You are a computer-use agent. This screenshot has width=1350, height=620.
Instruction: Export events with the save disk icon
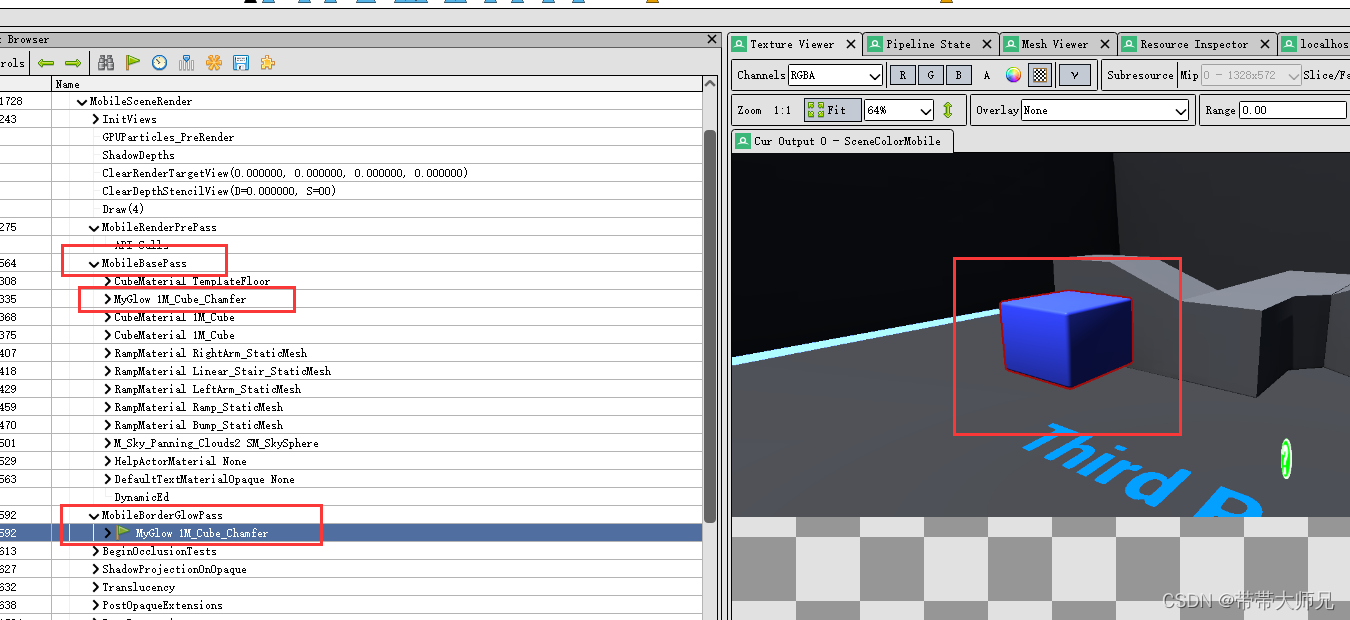point(241,63)
